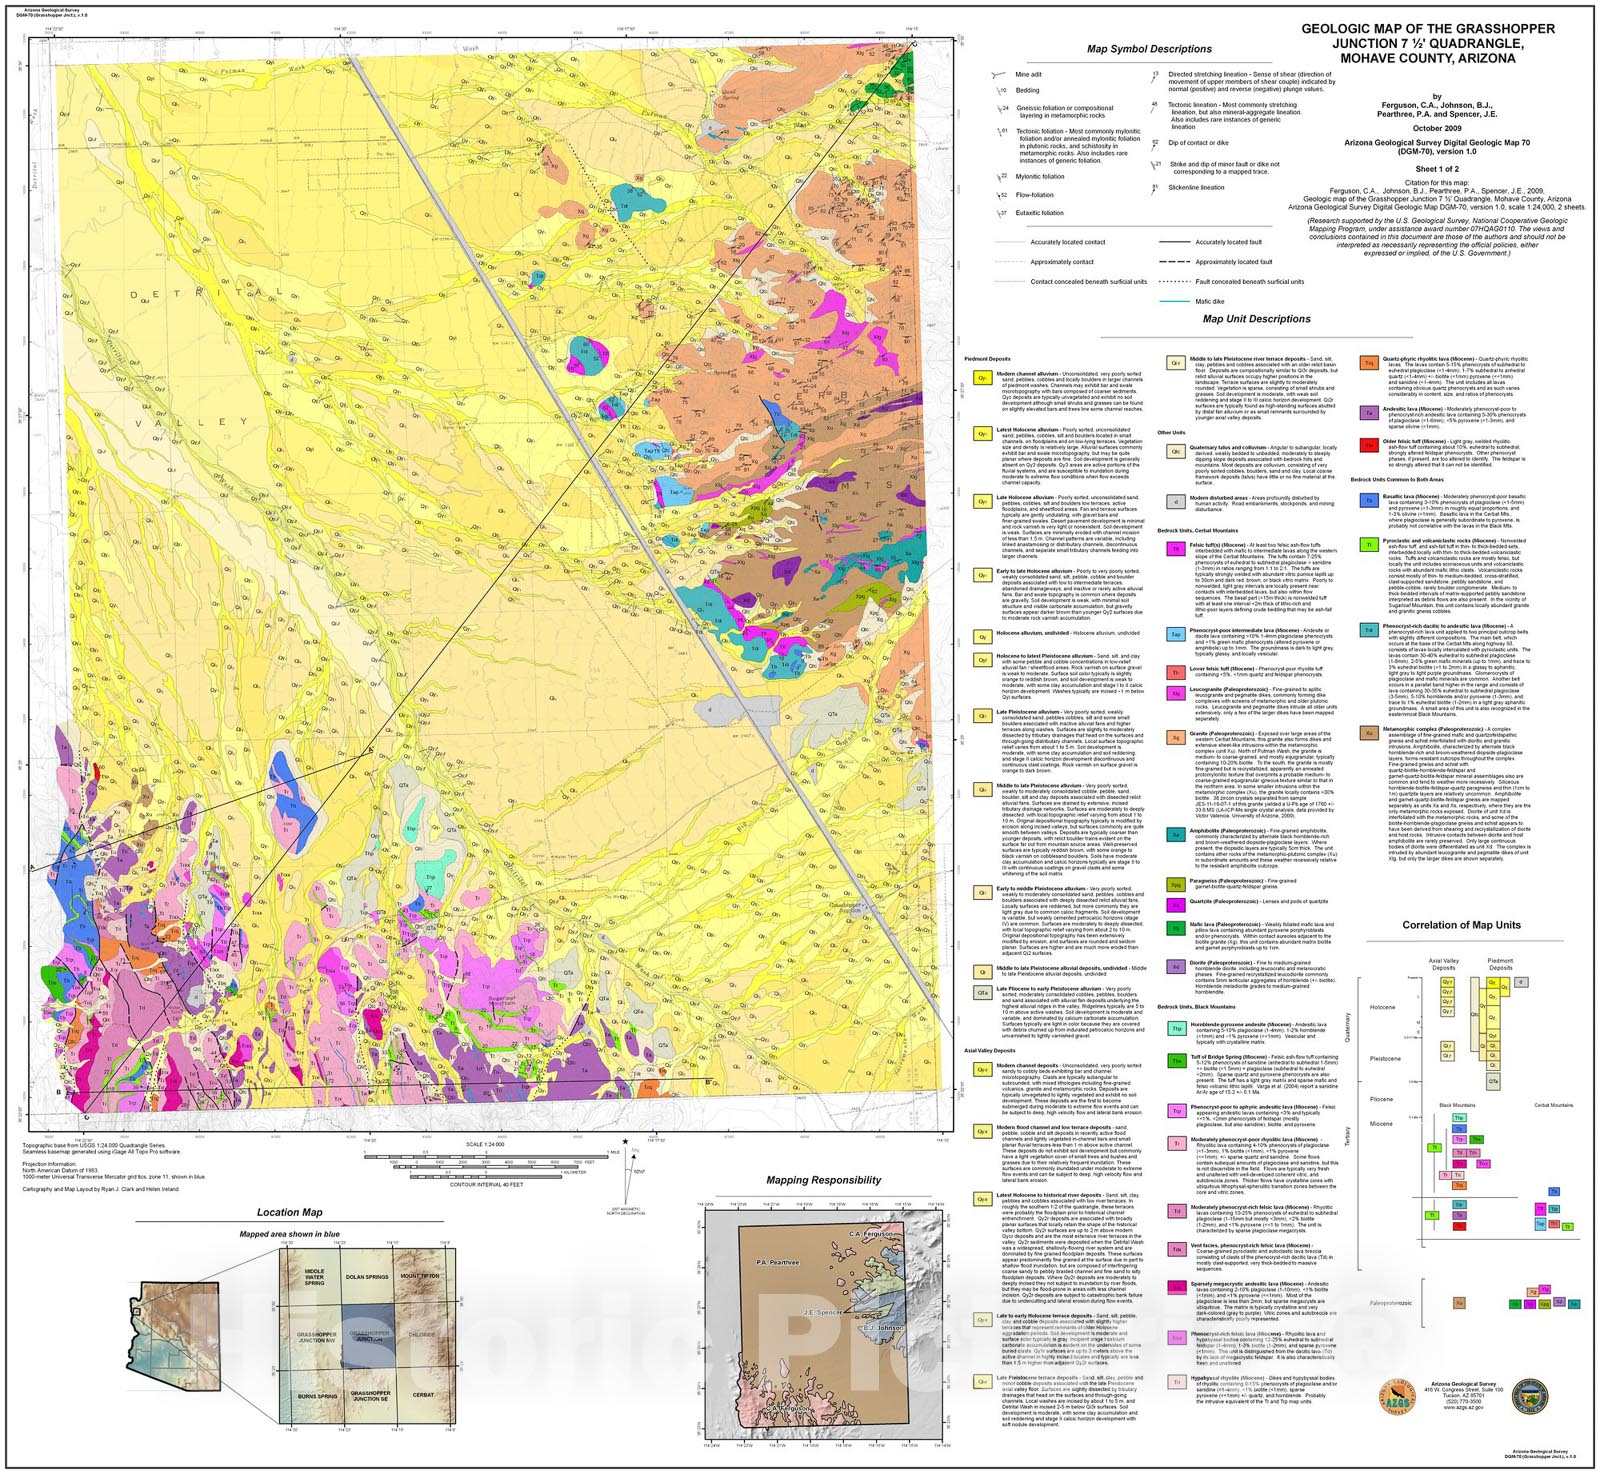Viewport: 1600px width, 1474px height.
Task: Click 'DOLAN SPRINGS' cell in Location Map
Action: (367, 1277)
